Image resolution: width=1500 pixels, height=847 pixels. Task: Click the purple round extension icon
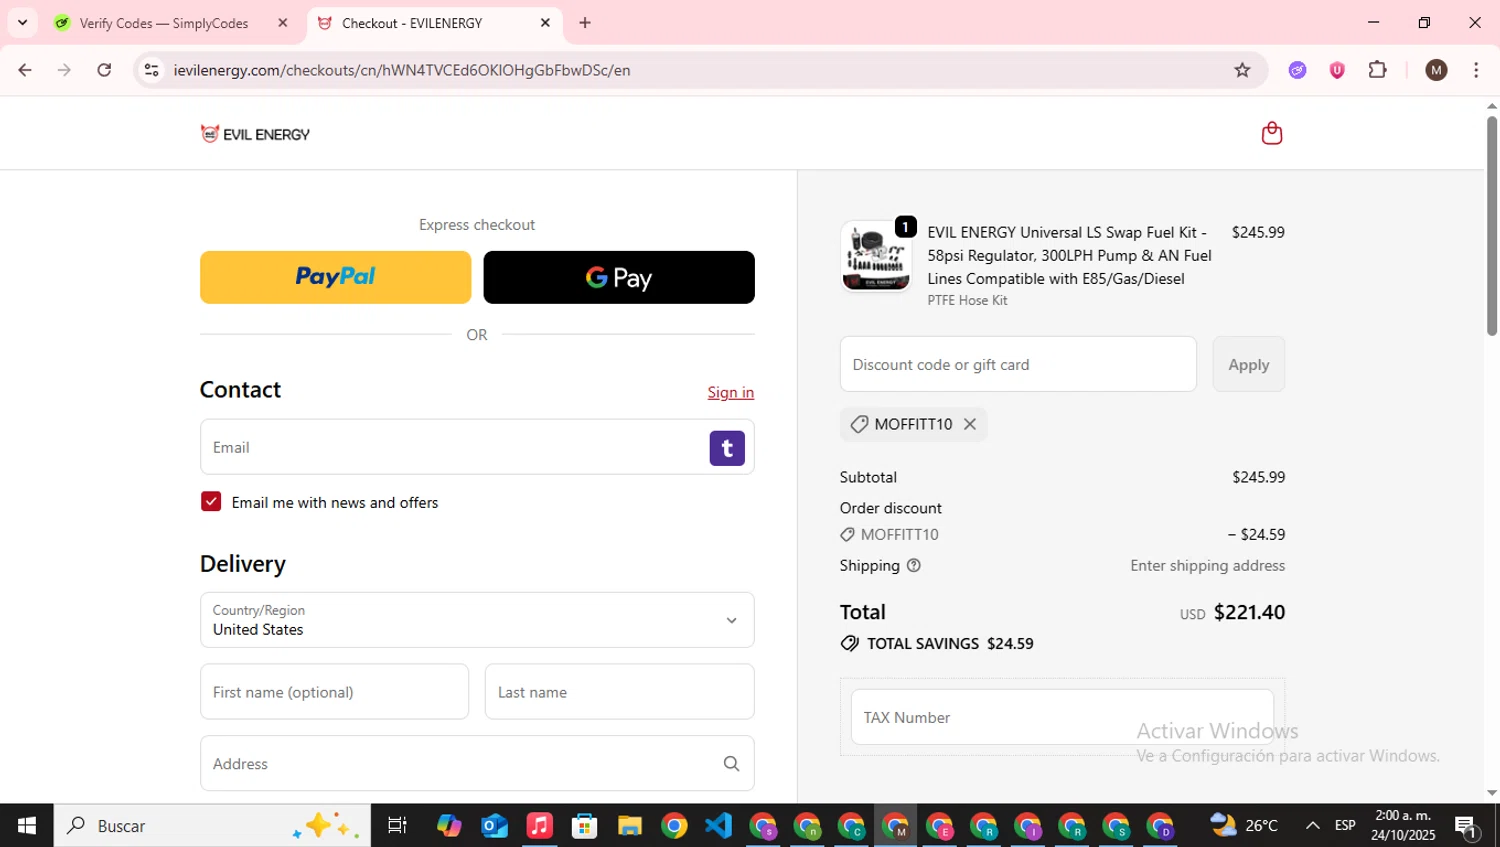pos(1297,70)
